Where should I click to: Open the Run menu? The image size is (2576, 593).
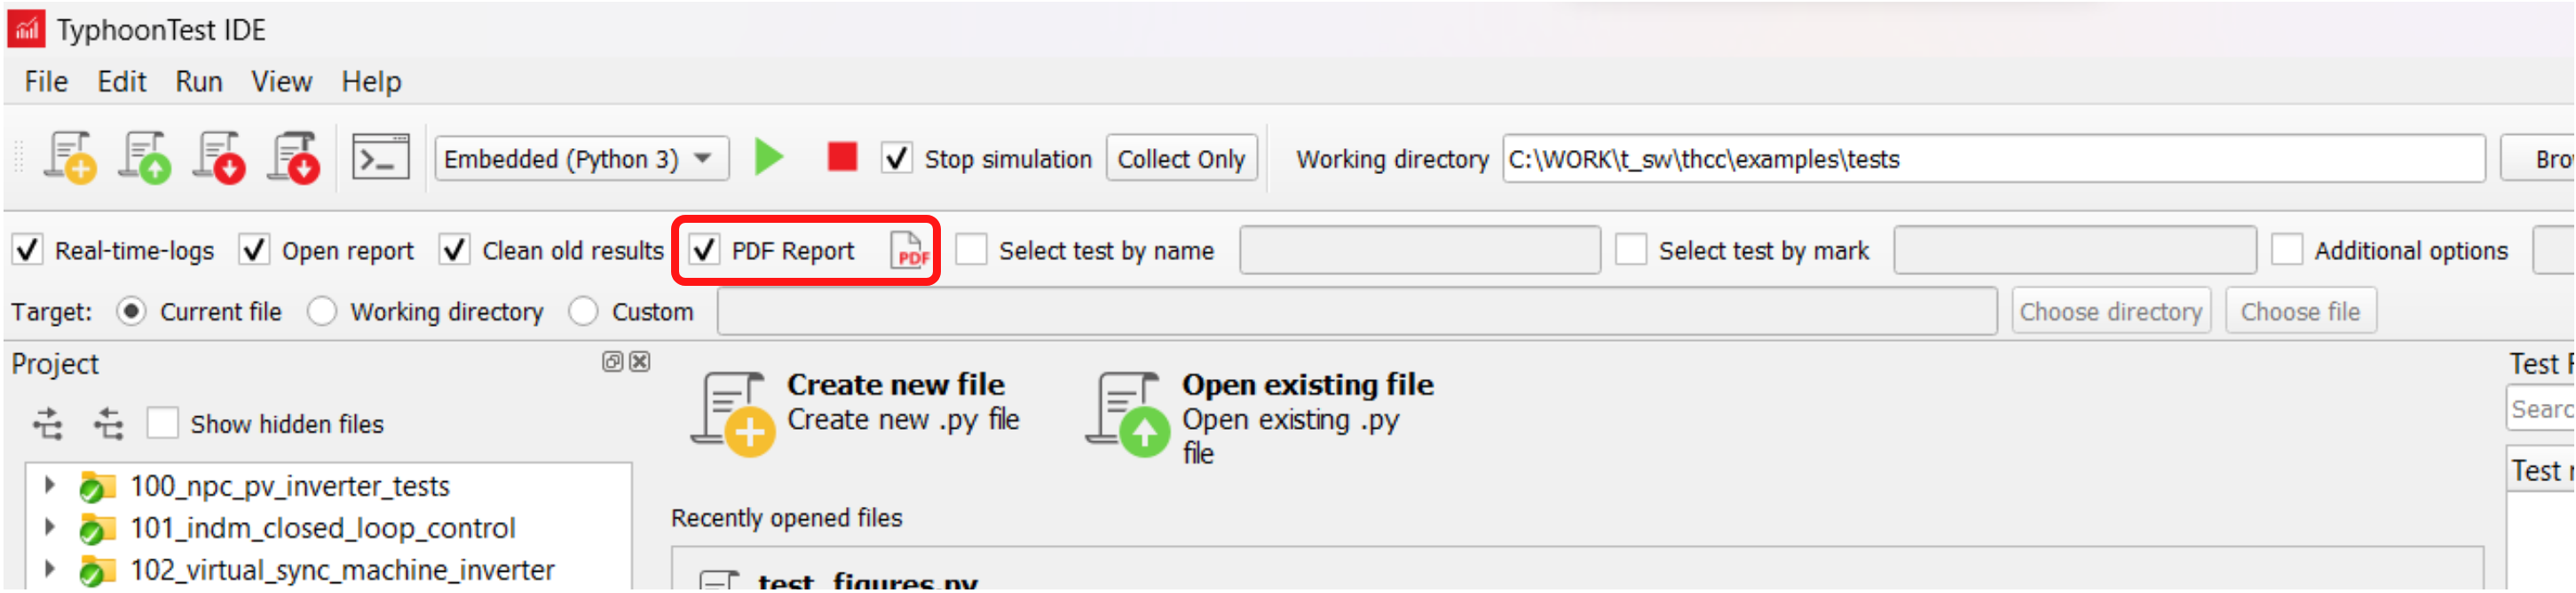[x=199, y=82]
